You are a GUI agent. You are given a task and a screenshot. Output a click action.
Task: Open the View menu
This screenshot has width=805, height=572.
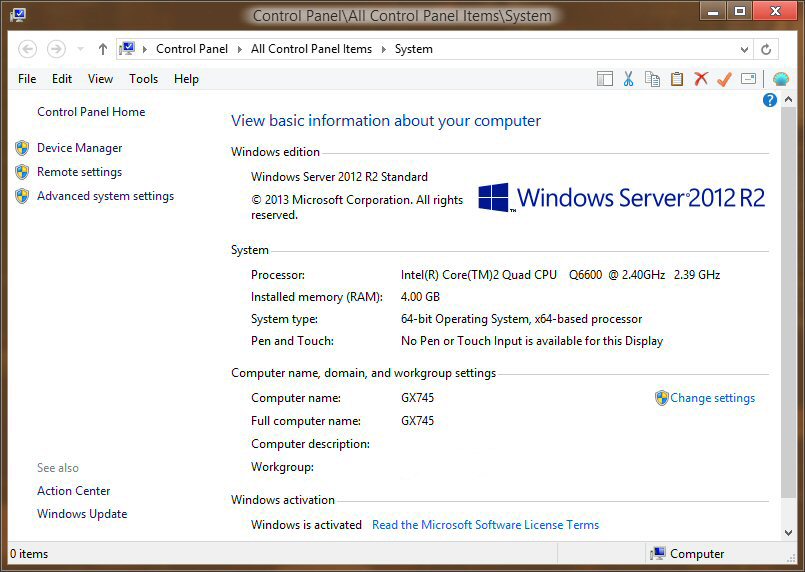pyautogui.click(x=100, y=79)
